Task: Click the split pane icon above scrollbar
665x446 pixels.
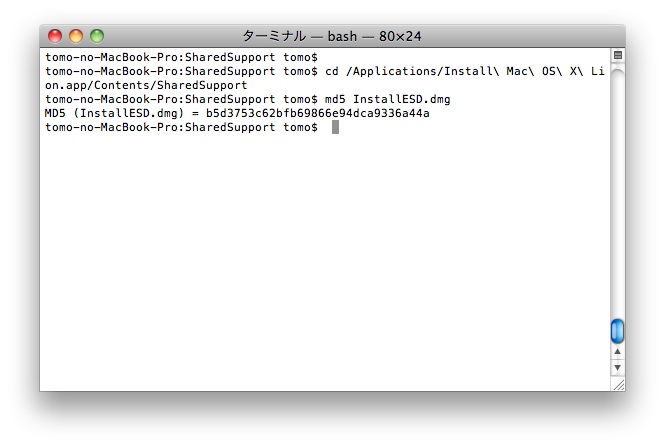Action: coord(618,55)
